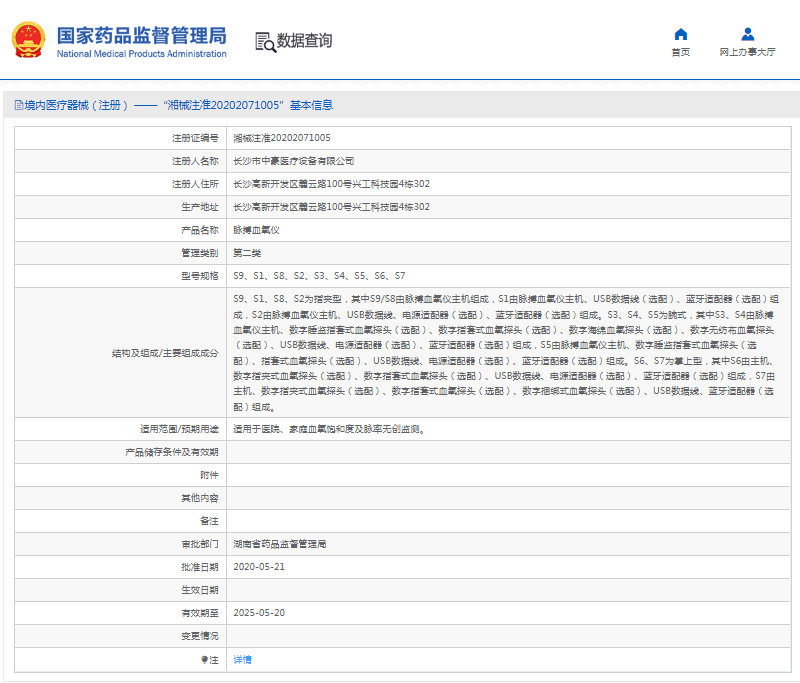The width and height of the screenshot is (800, 683).
Task: Click the 数据查询 text label
Action: pos(304,41)
